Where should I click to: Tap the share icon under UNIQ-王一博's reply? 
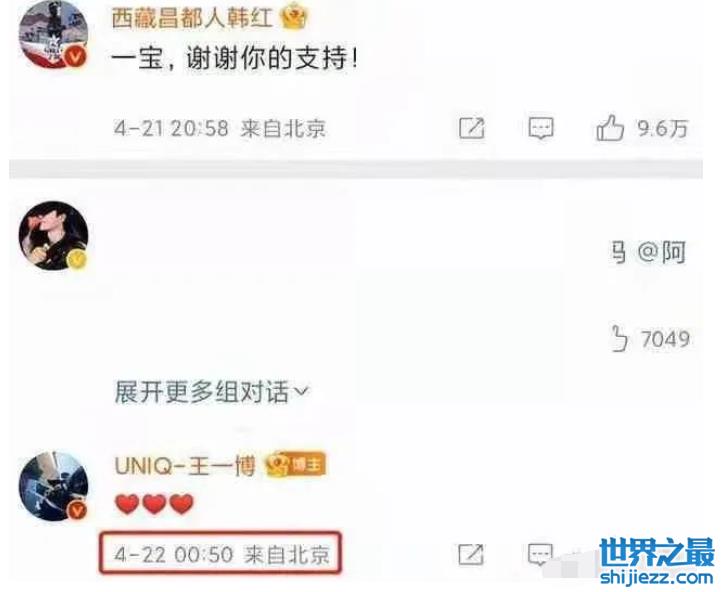[471, 554]
